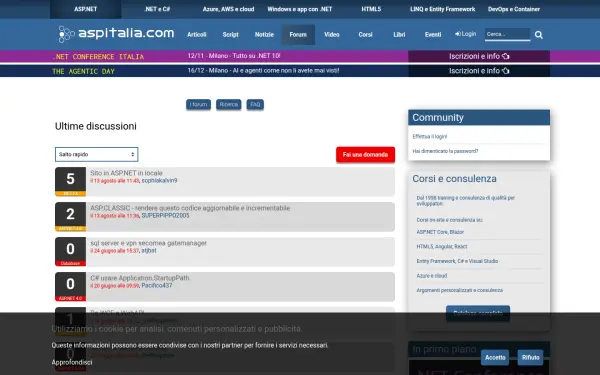
Task: Open Azure e cloud courses link
Action: [x=432, y=276]
